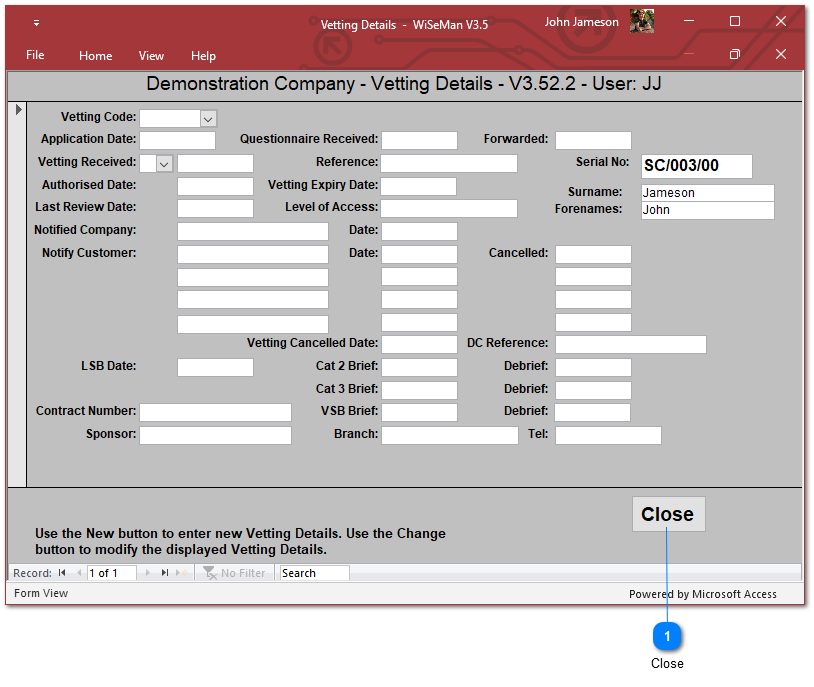
Task: Click the Surname field containing Jameson
Action: [x=707, y=193]
